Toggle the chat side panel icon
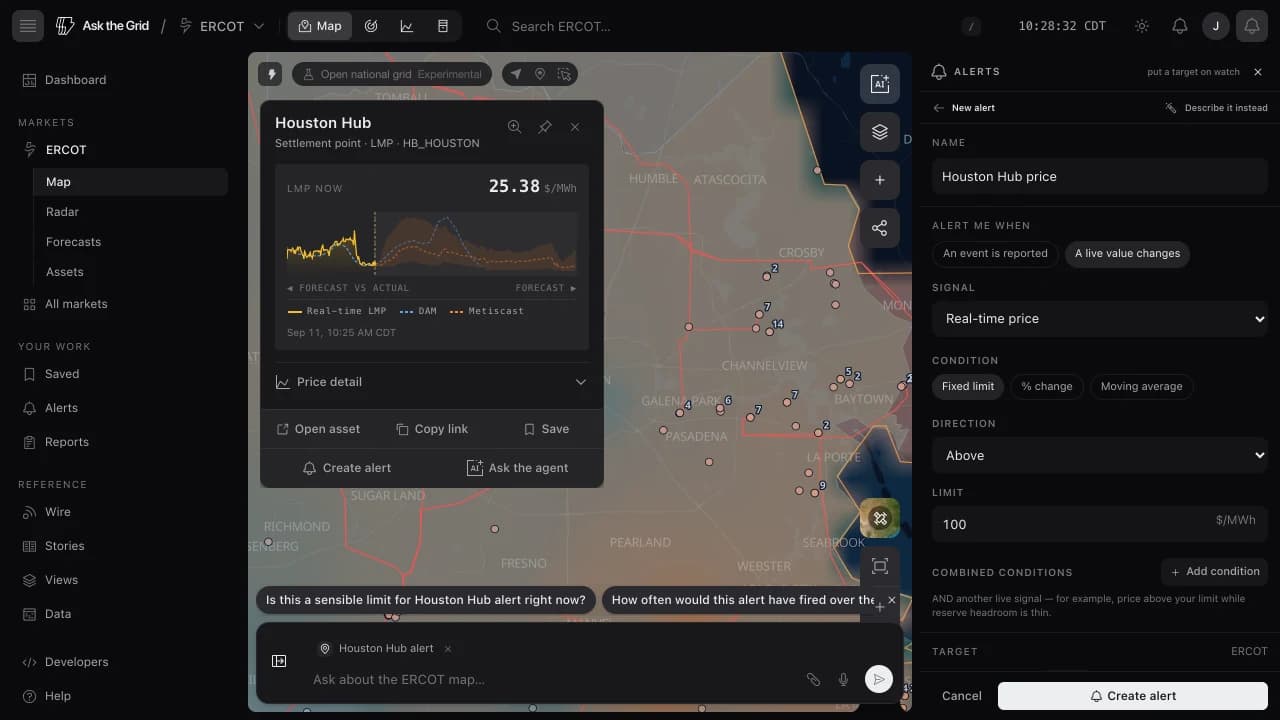This screenshot has width=1280, height=720. point(279,661)
